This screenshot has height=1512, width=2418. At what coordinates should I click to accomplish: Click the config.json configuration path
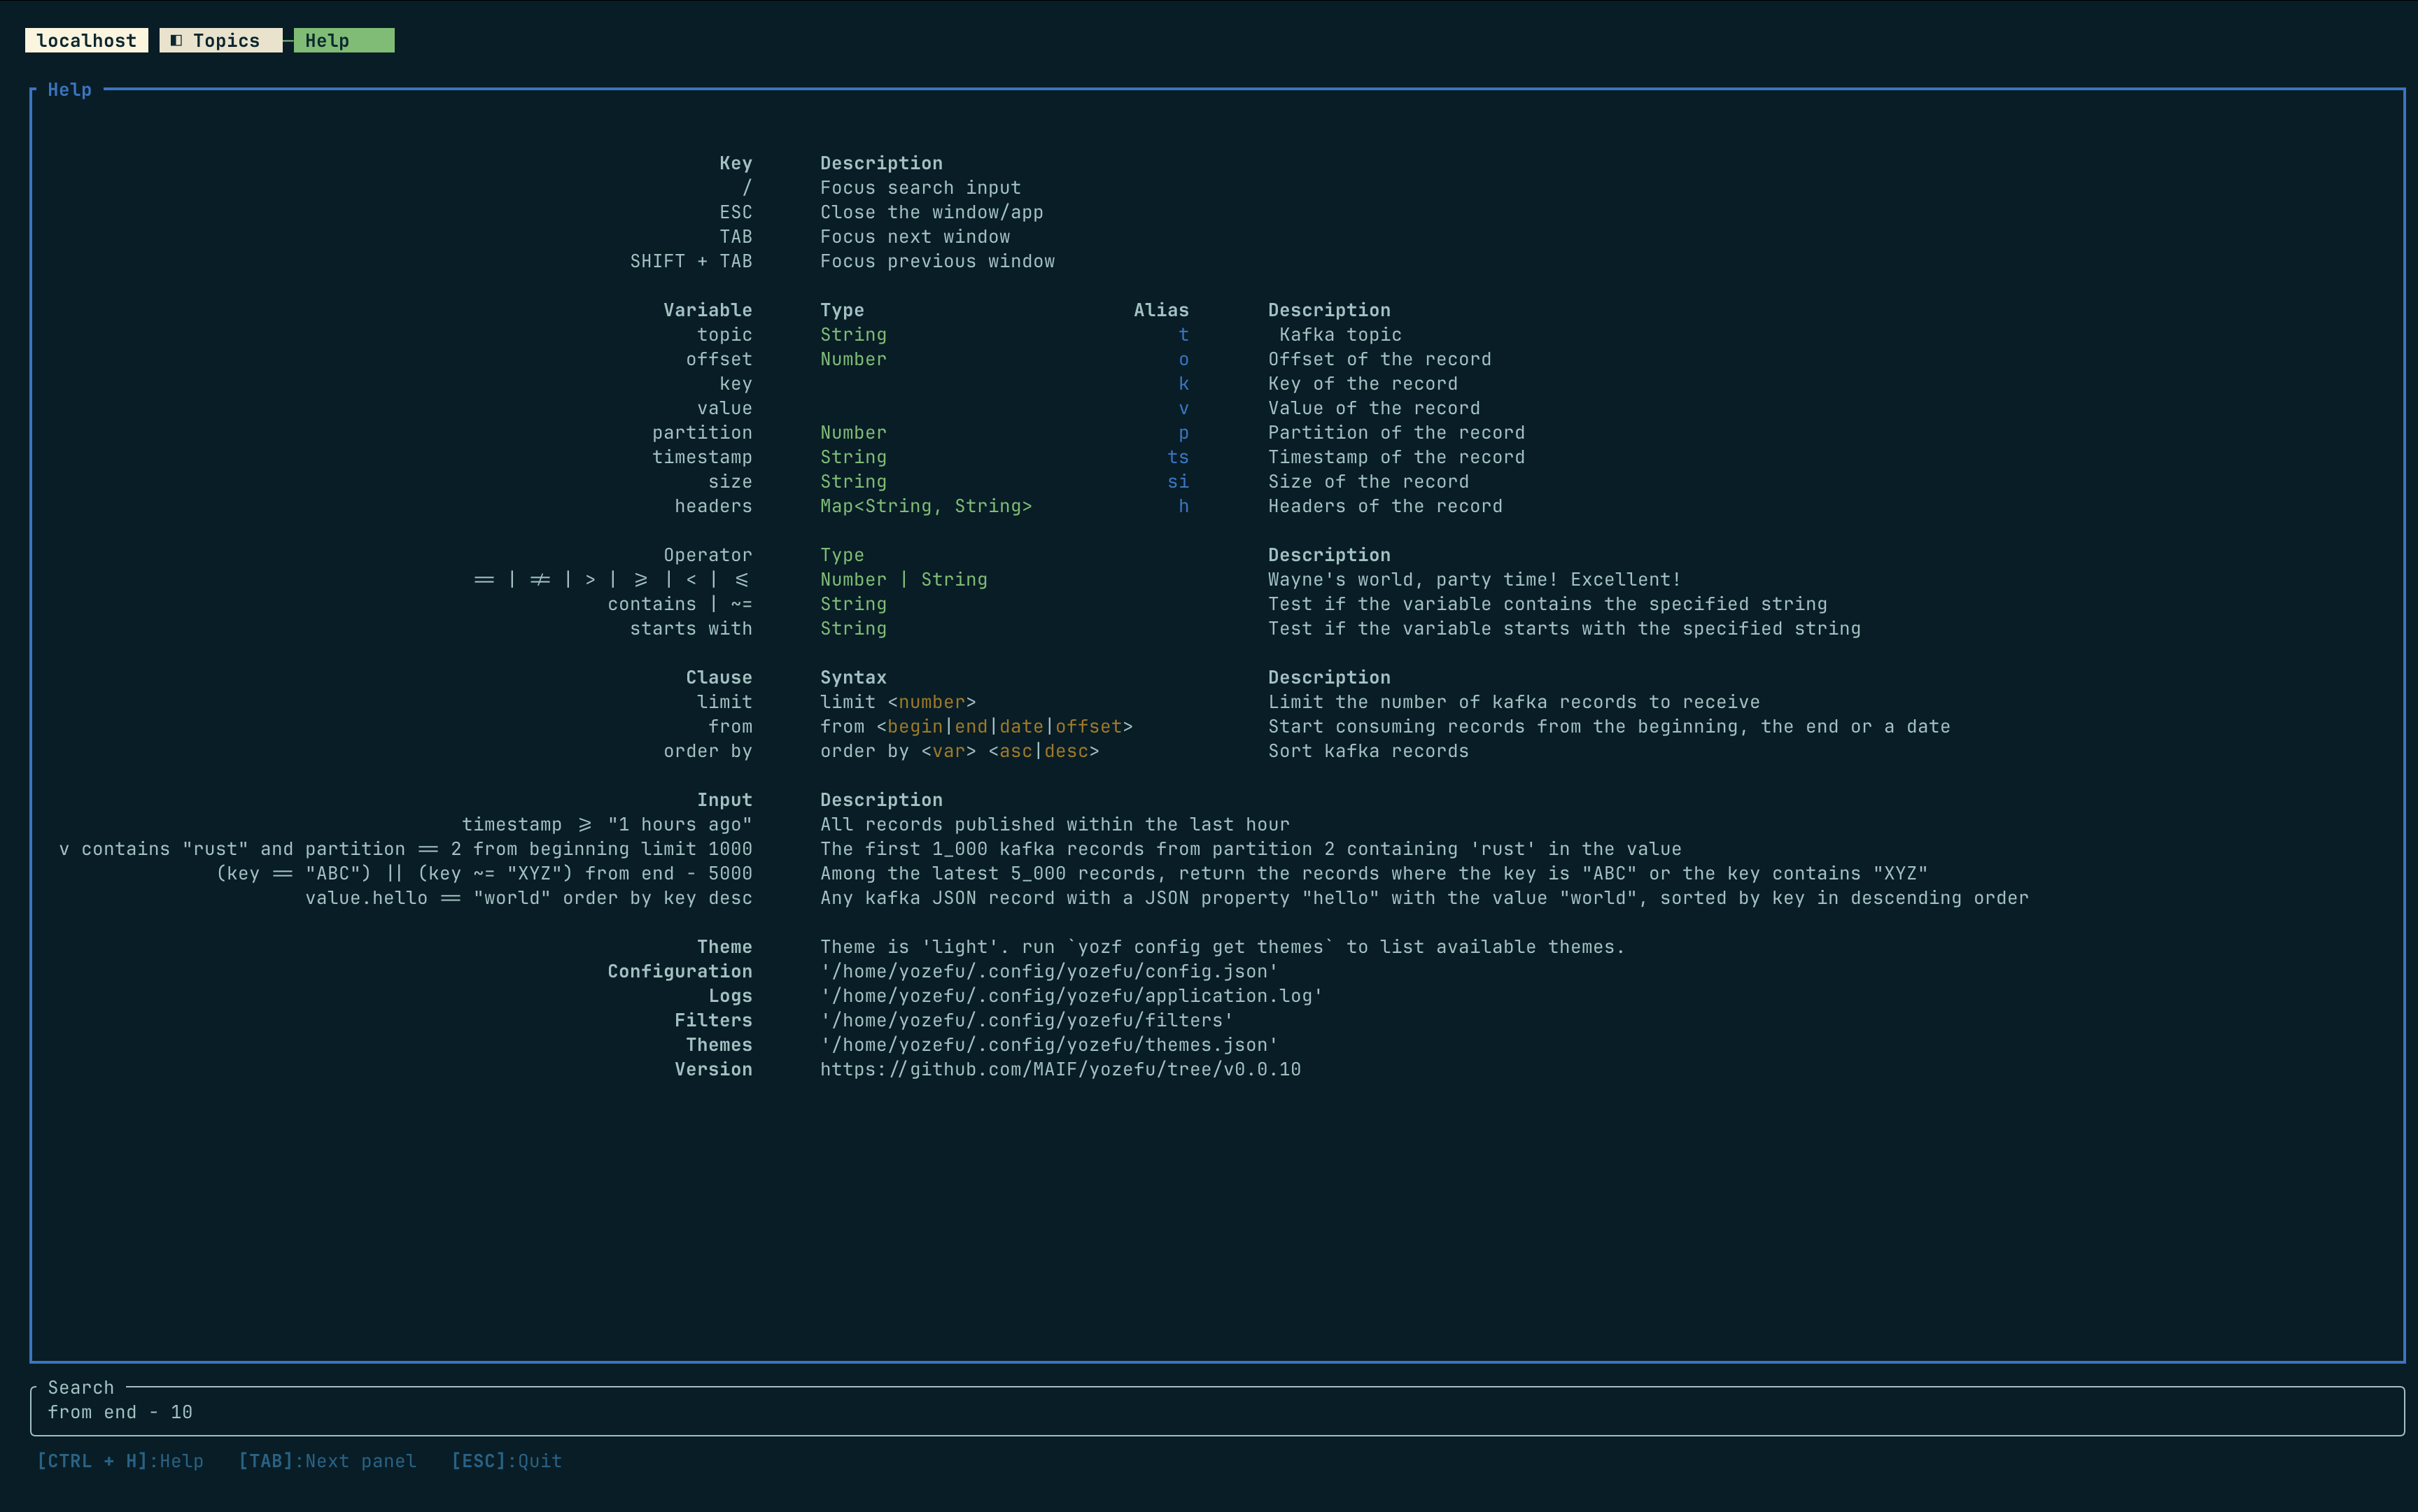tap(1049, 971)
